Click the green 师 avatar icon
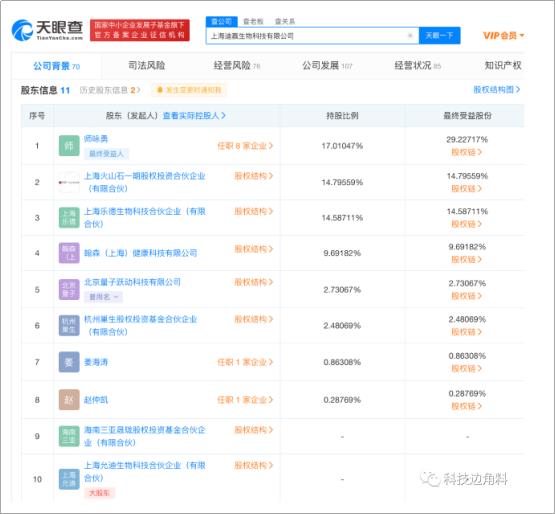 (x=69, y=146)
